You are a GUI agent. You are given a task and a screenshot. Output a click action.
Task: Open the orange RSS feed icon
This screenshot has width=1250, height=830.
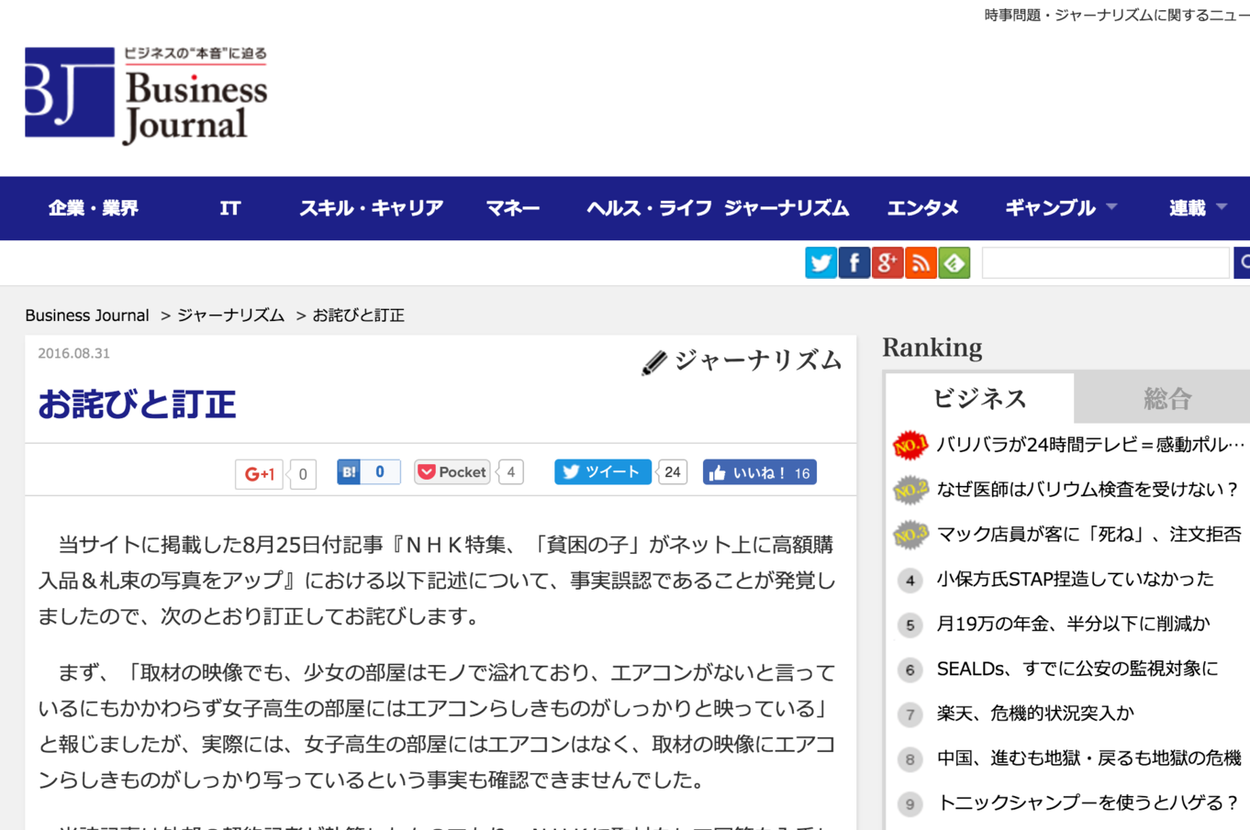click(x=920, y=263)
